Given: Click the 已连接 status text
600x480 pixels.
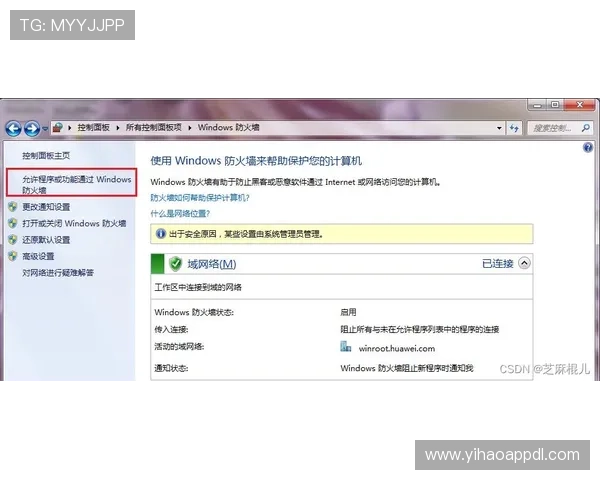Looking at the screenshot, I should click(x=497, y=264).
